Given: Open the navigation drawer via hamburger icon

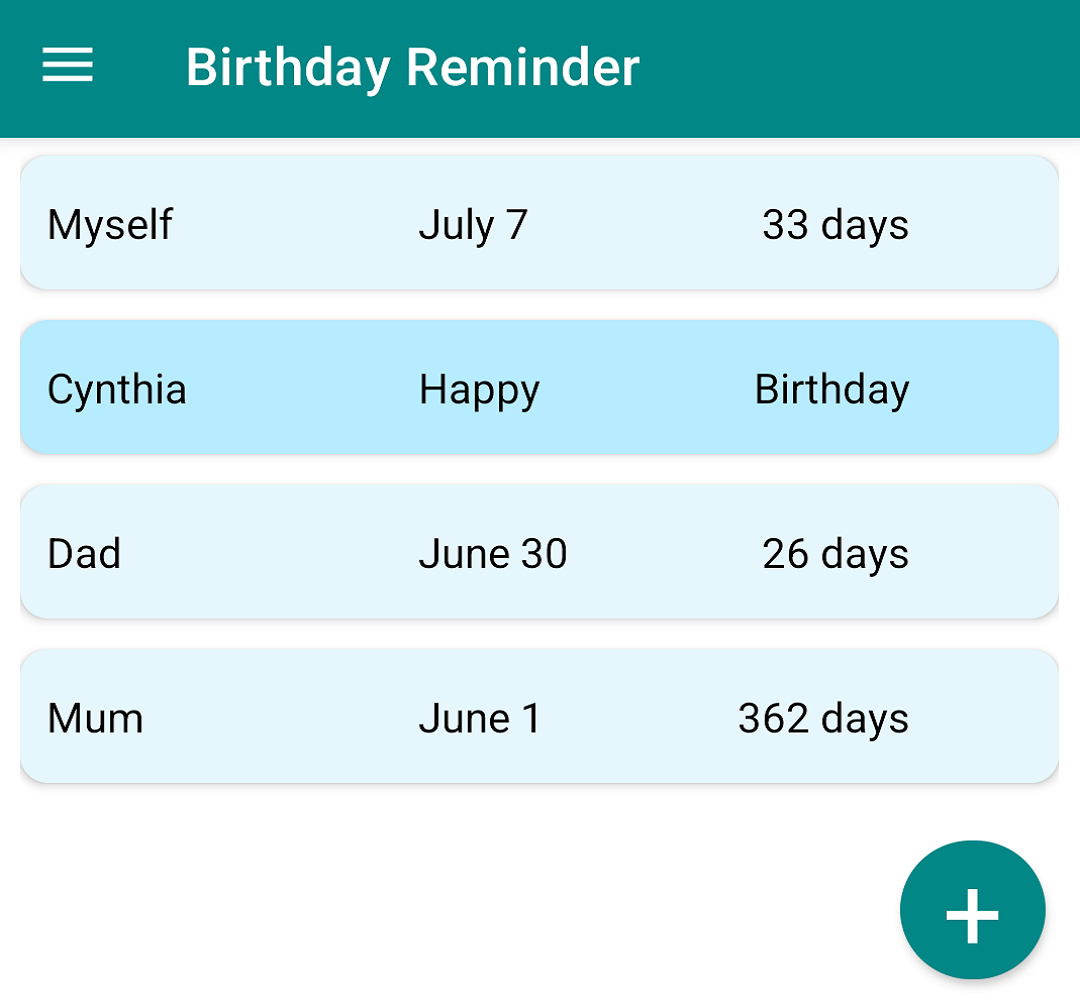Looking at the screenshot, I should point(67,66).
